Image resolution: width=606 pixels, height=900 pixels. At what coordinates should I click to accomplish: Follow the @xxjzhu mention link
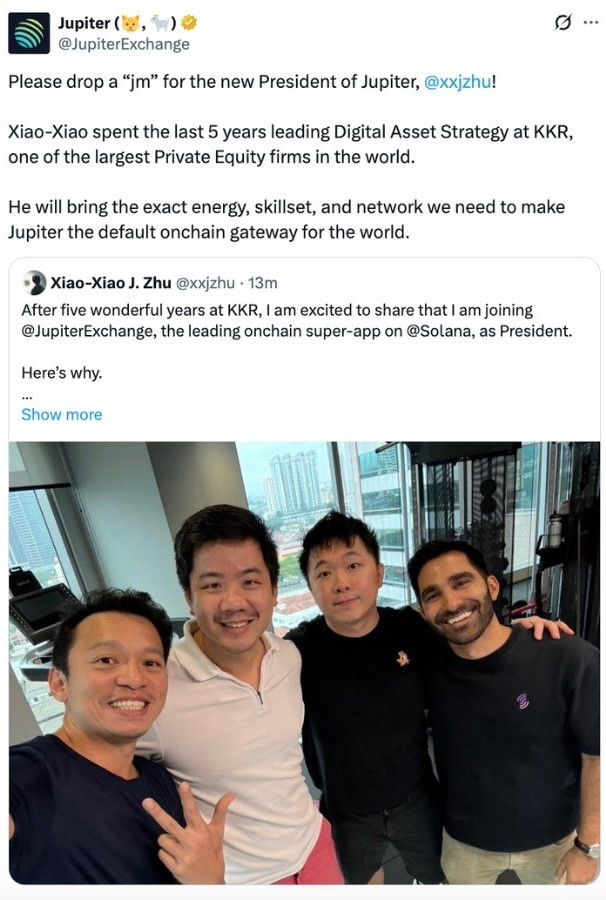[457, 82]
